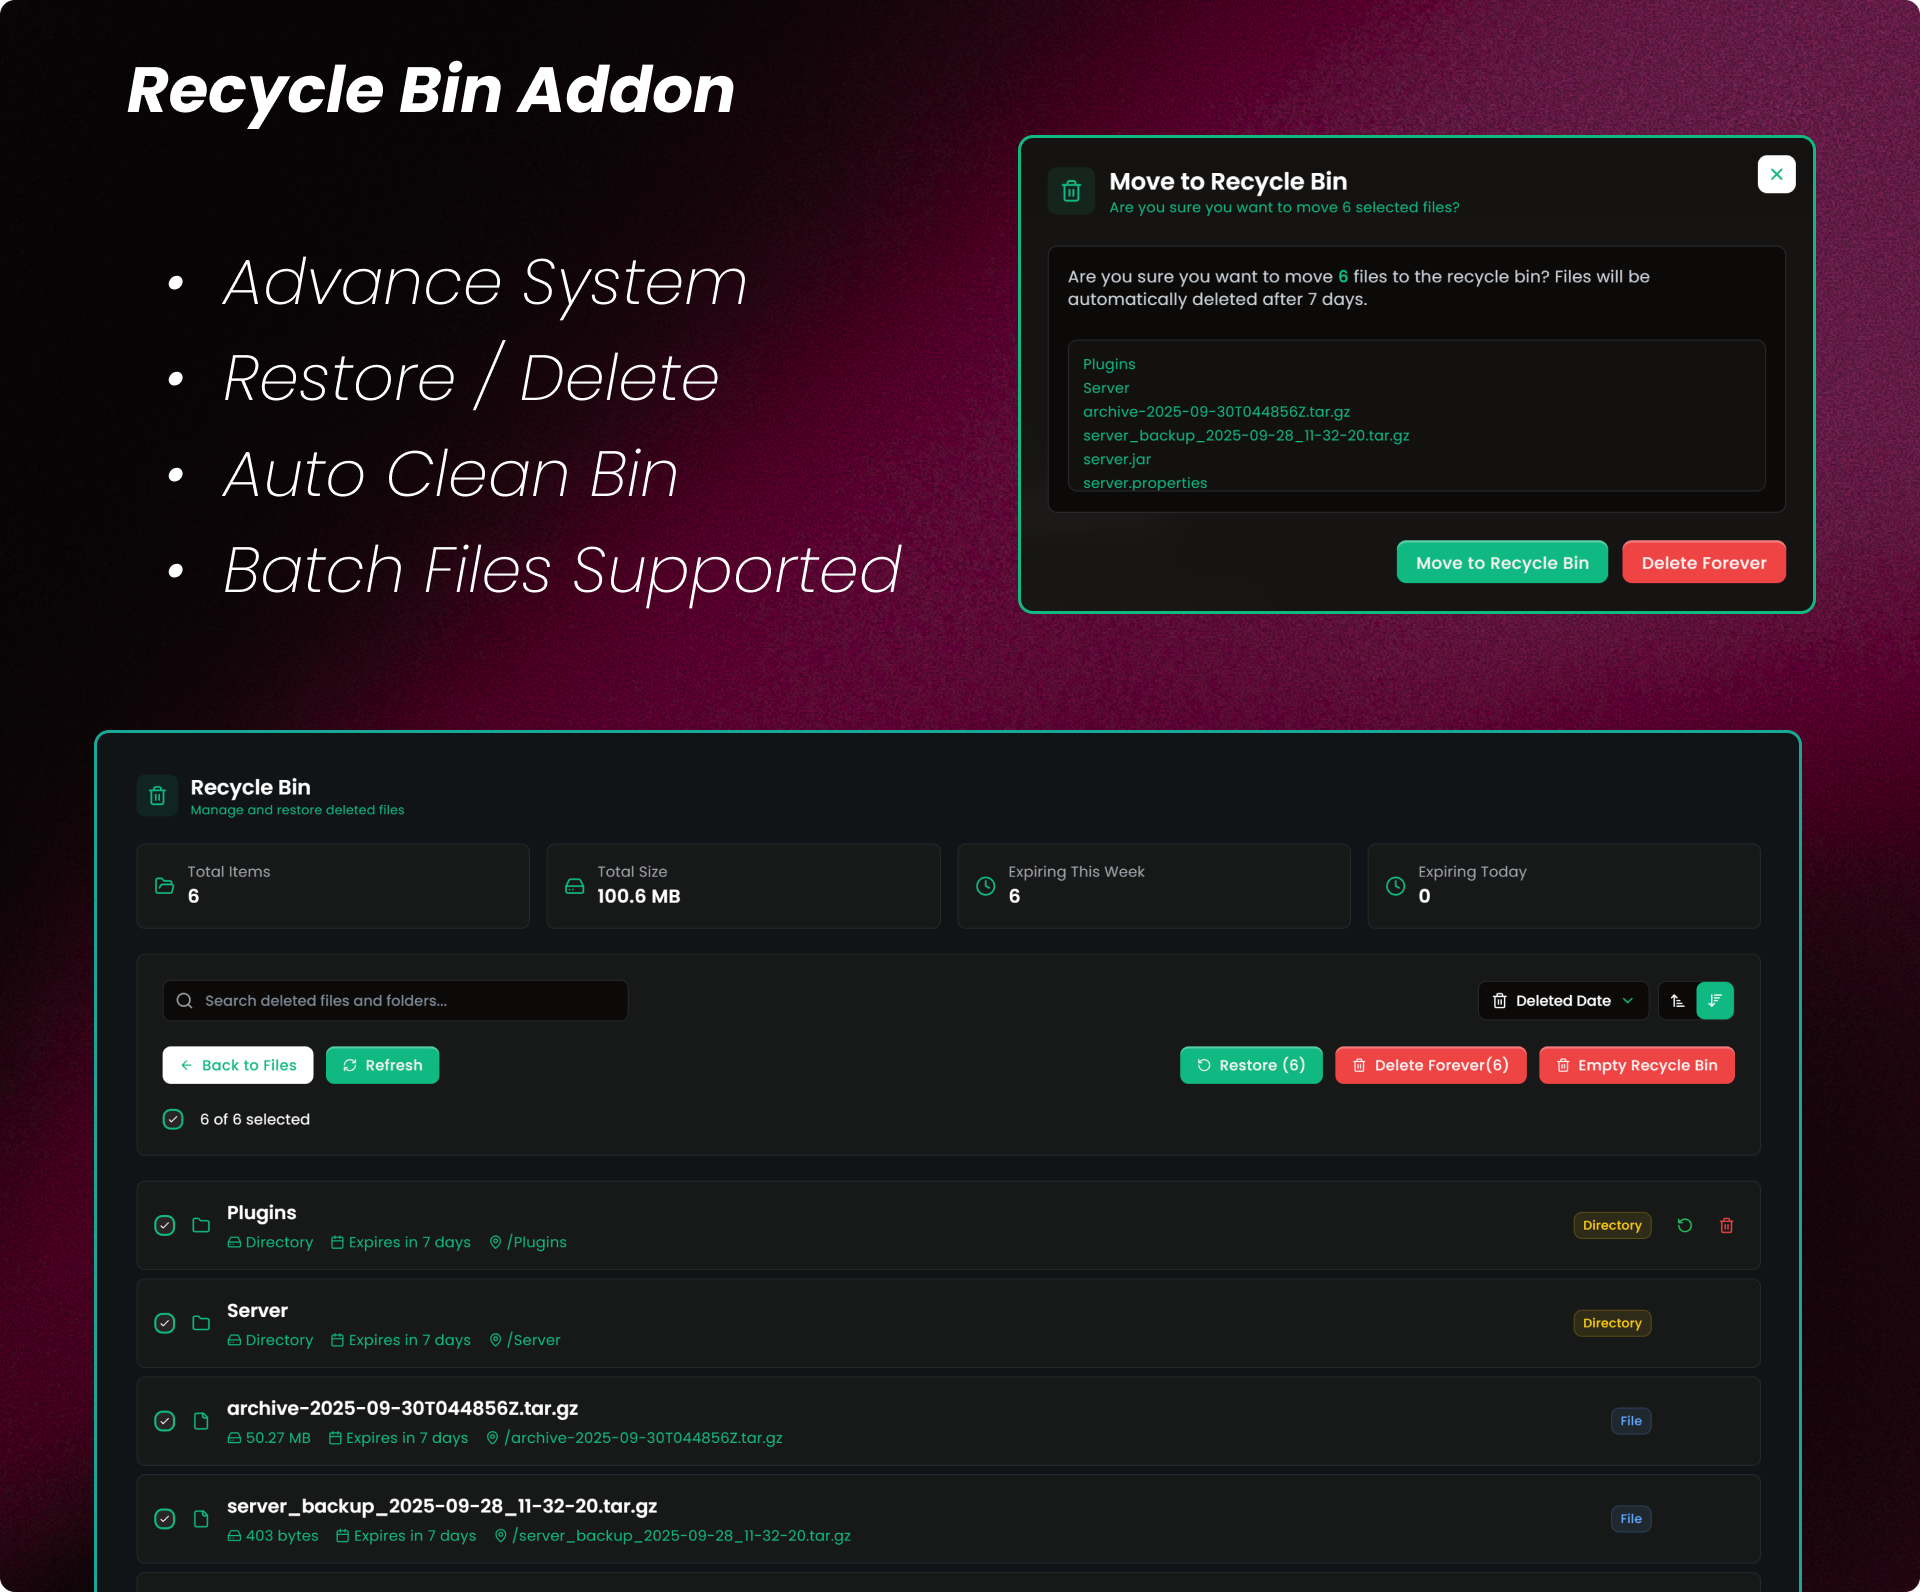This screenshot has width=1920, height=1592.
Task: Click the restore icon on Plugins row
Action: (x=1685, y=1225)
